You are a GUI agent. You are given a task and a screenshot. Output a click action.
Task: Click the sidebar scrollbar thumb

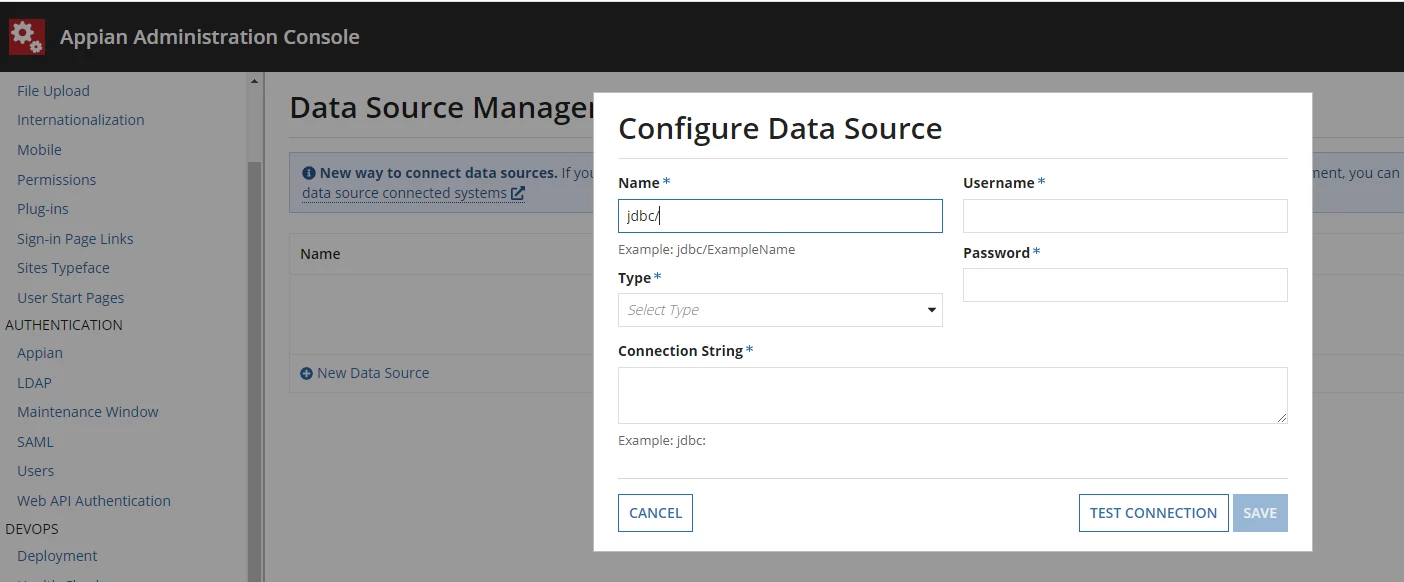254,370
